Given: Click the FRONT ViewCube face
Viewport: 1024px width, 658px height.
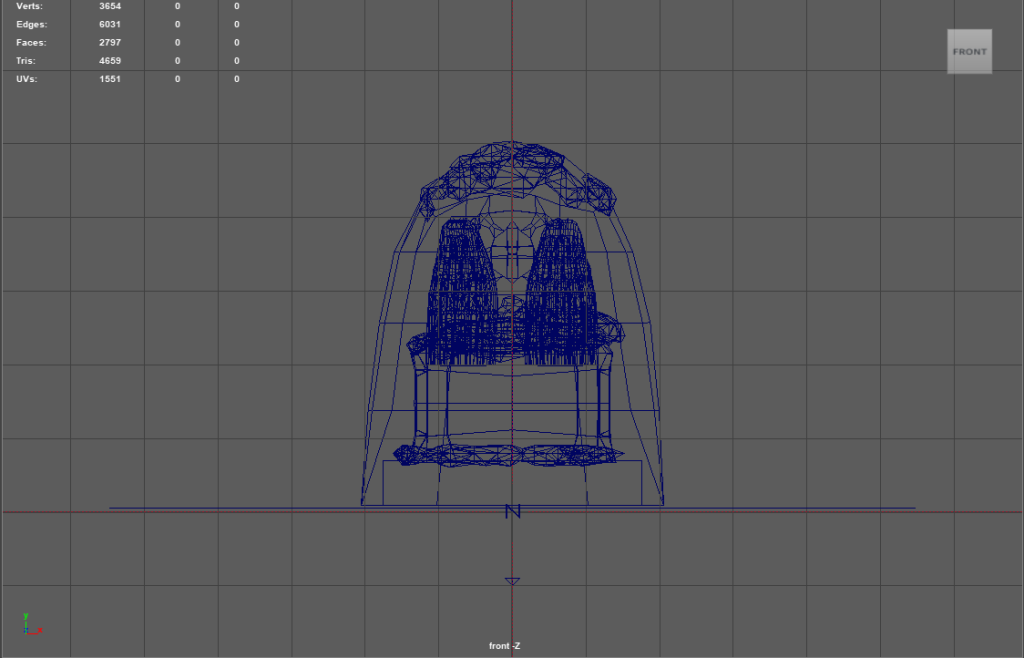Looking at the screenshot, I should pos(969,52).
